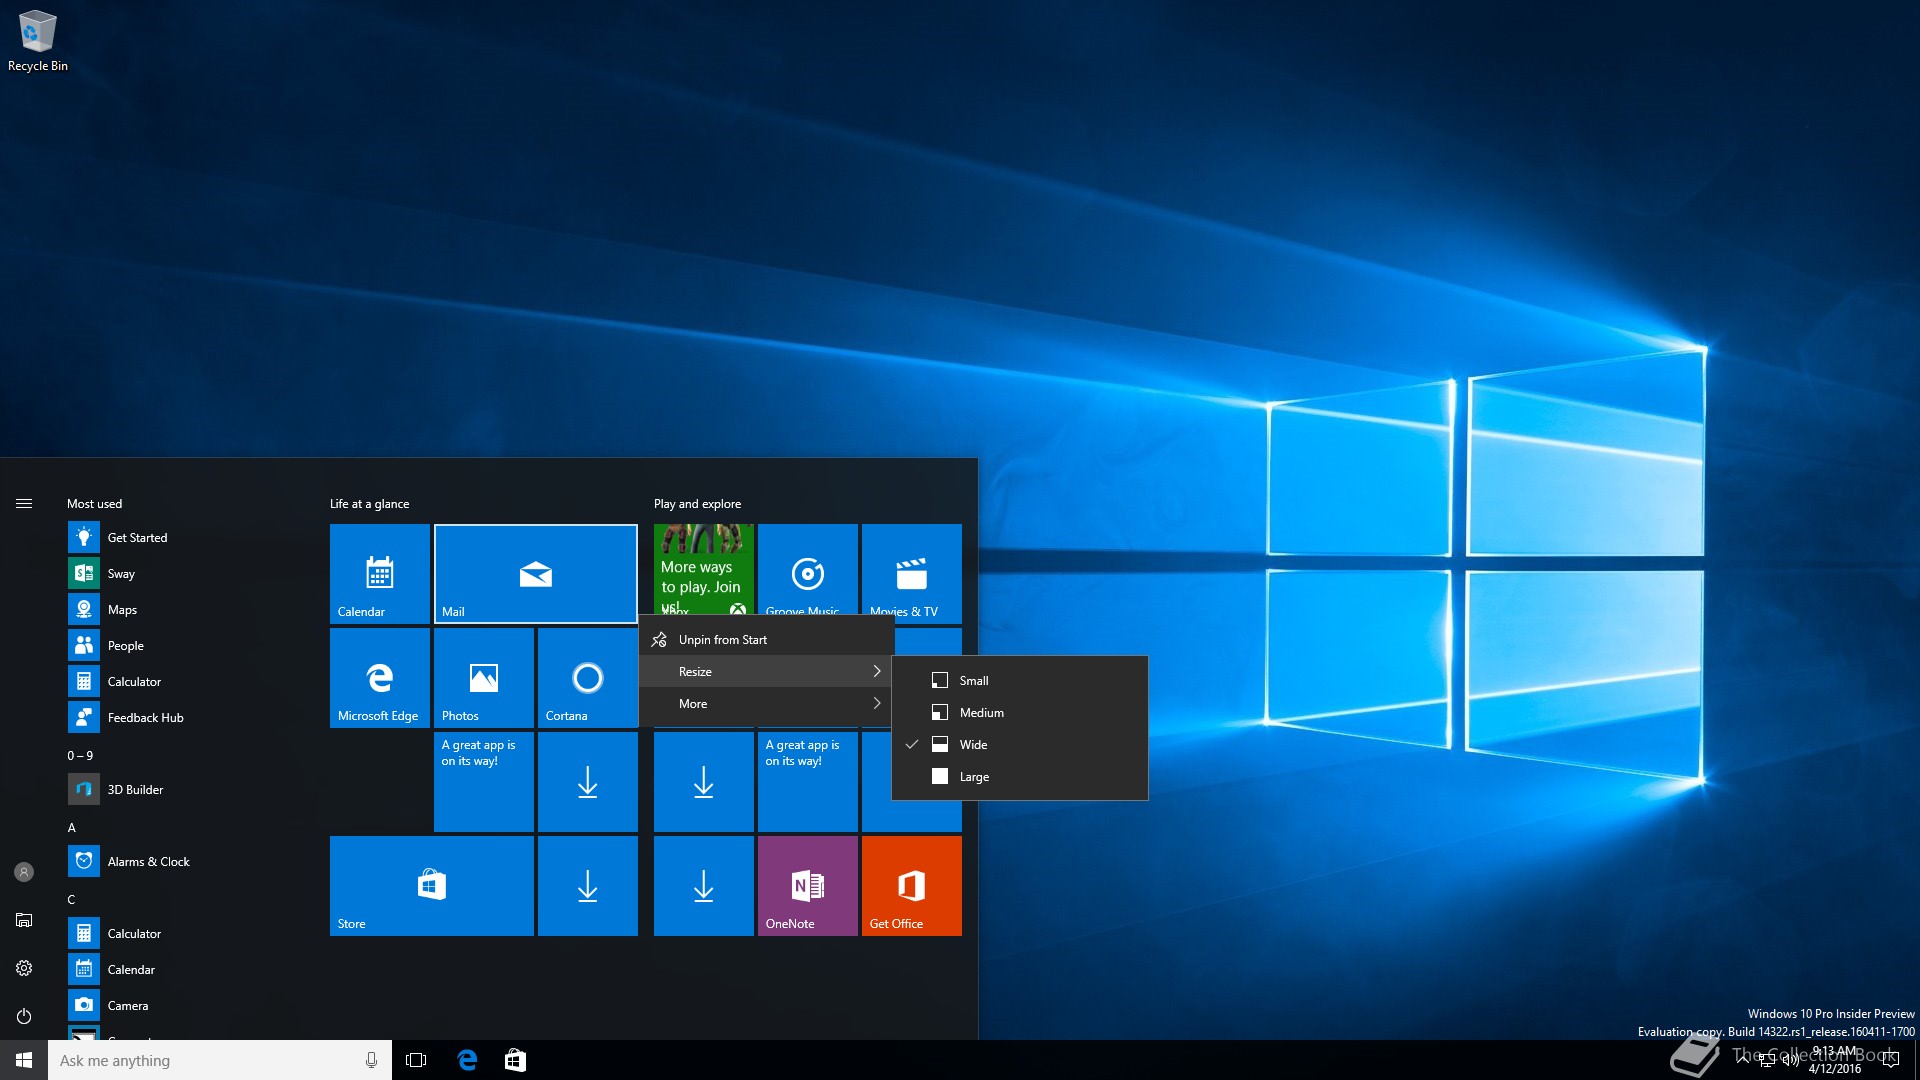Open the OneNote tile
This screenshot has width=1920, height=1080.
pyautogui.click(x=808, y=886)
